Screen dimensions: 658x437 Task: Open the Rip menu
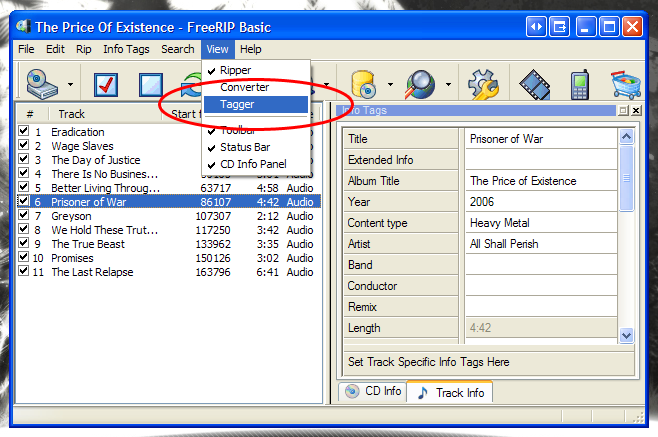pos(84,49)
